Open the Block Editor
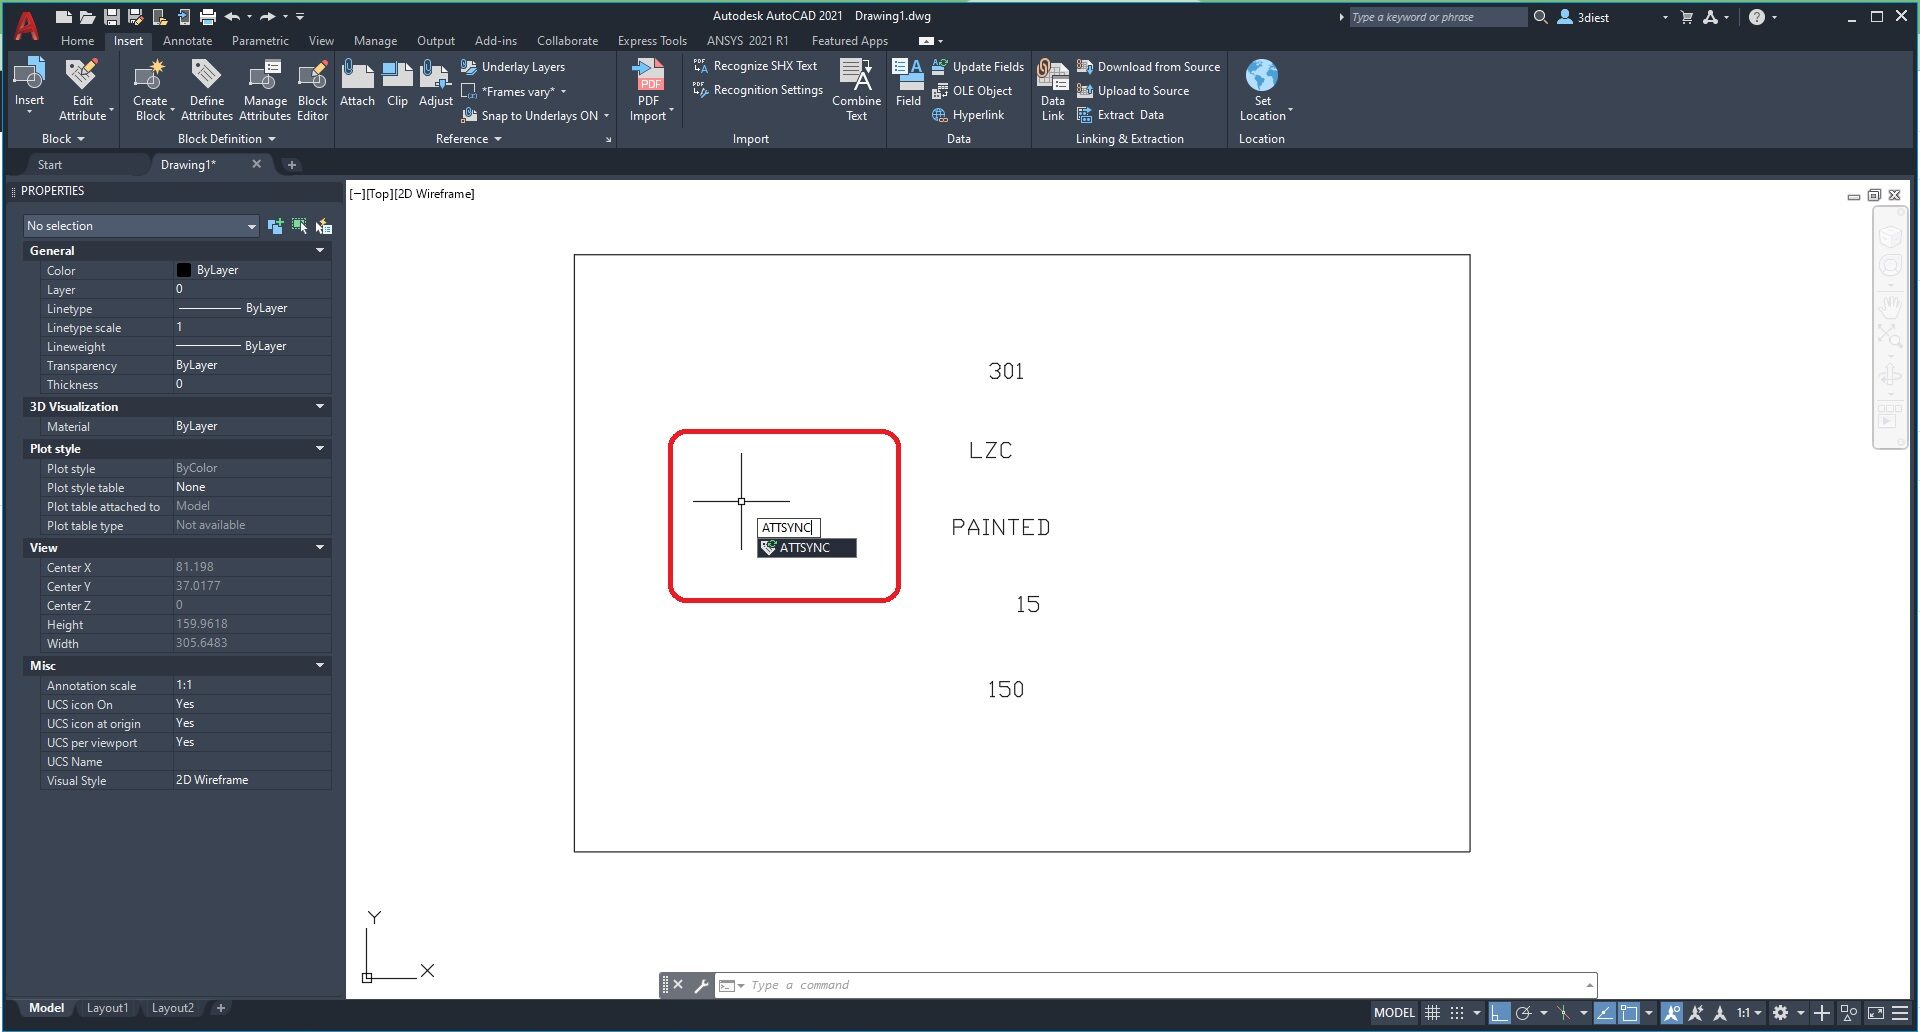The image size is (1920, 1032). [312, 88]
